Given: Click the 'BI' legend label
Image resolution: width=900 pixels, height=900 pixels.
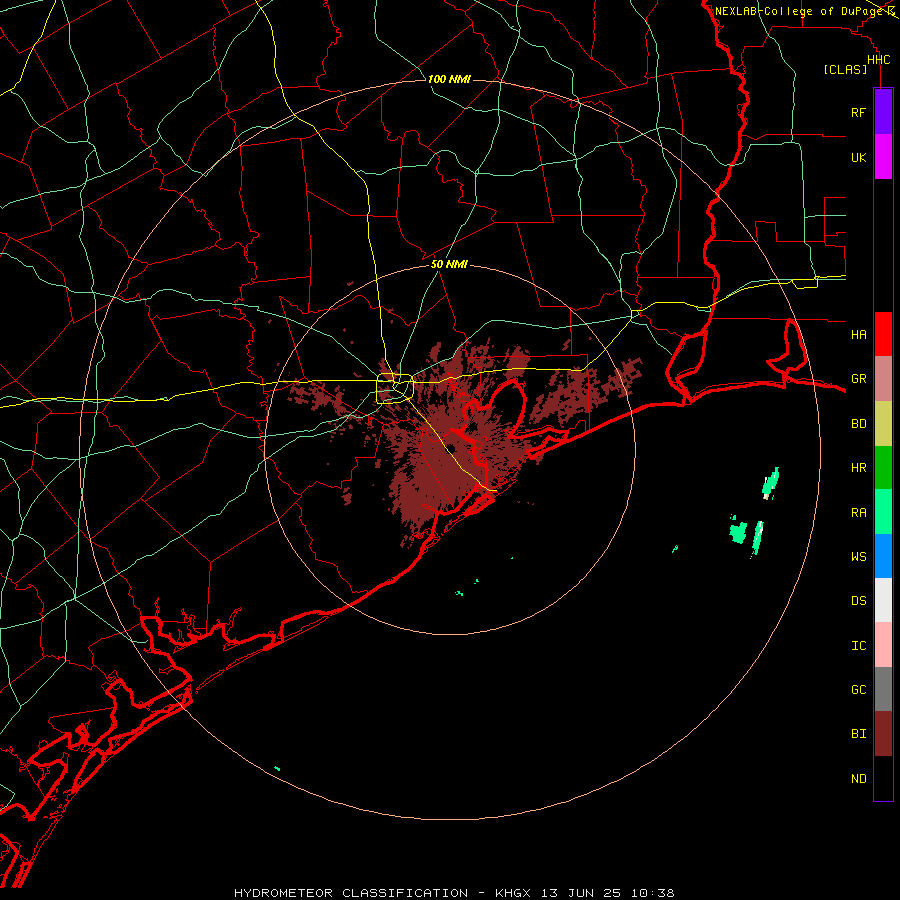Looking at the screenshot, I should [x=858, y=734].
